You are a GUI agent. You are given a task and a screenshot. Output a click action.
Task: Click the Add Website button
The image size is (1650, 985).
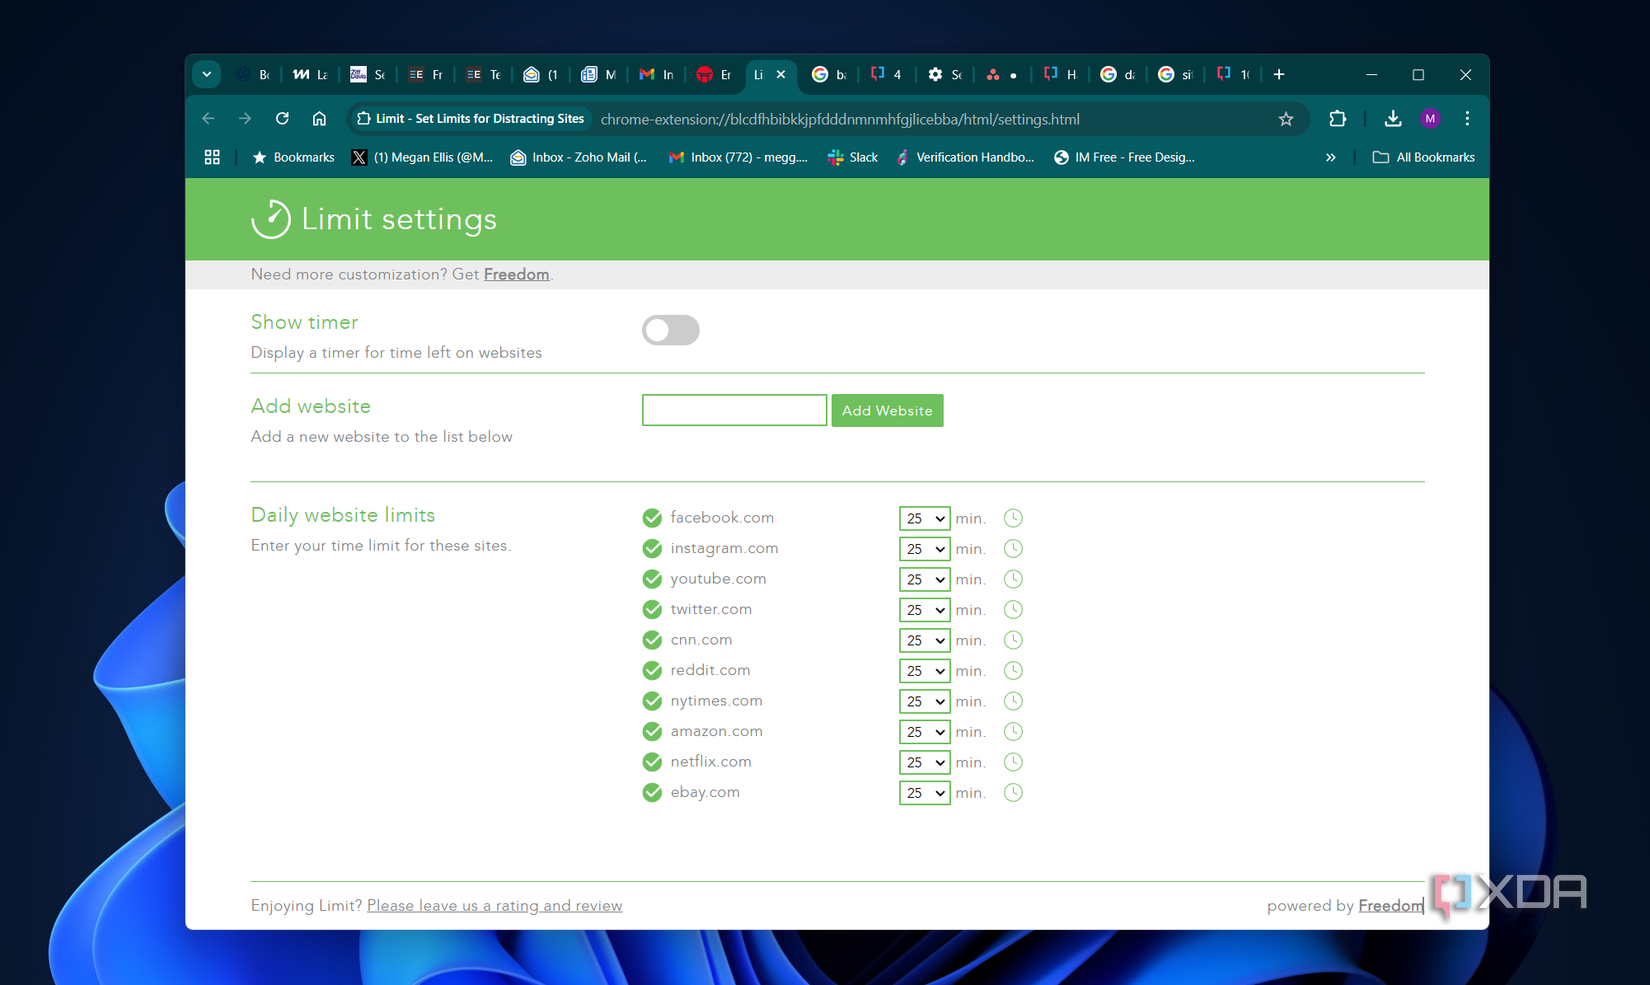click(x=887, y=411)
